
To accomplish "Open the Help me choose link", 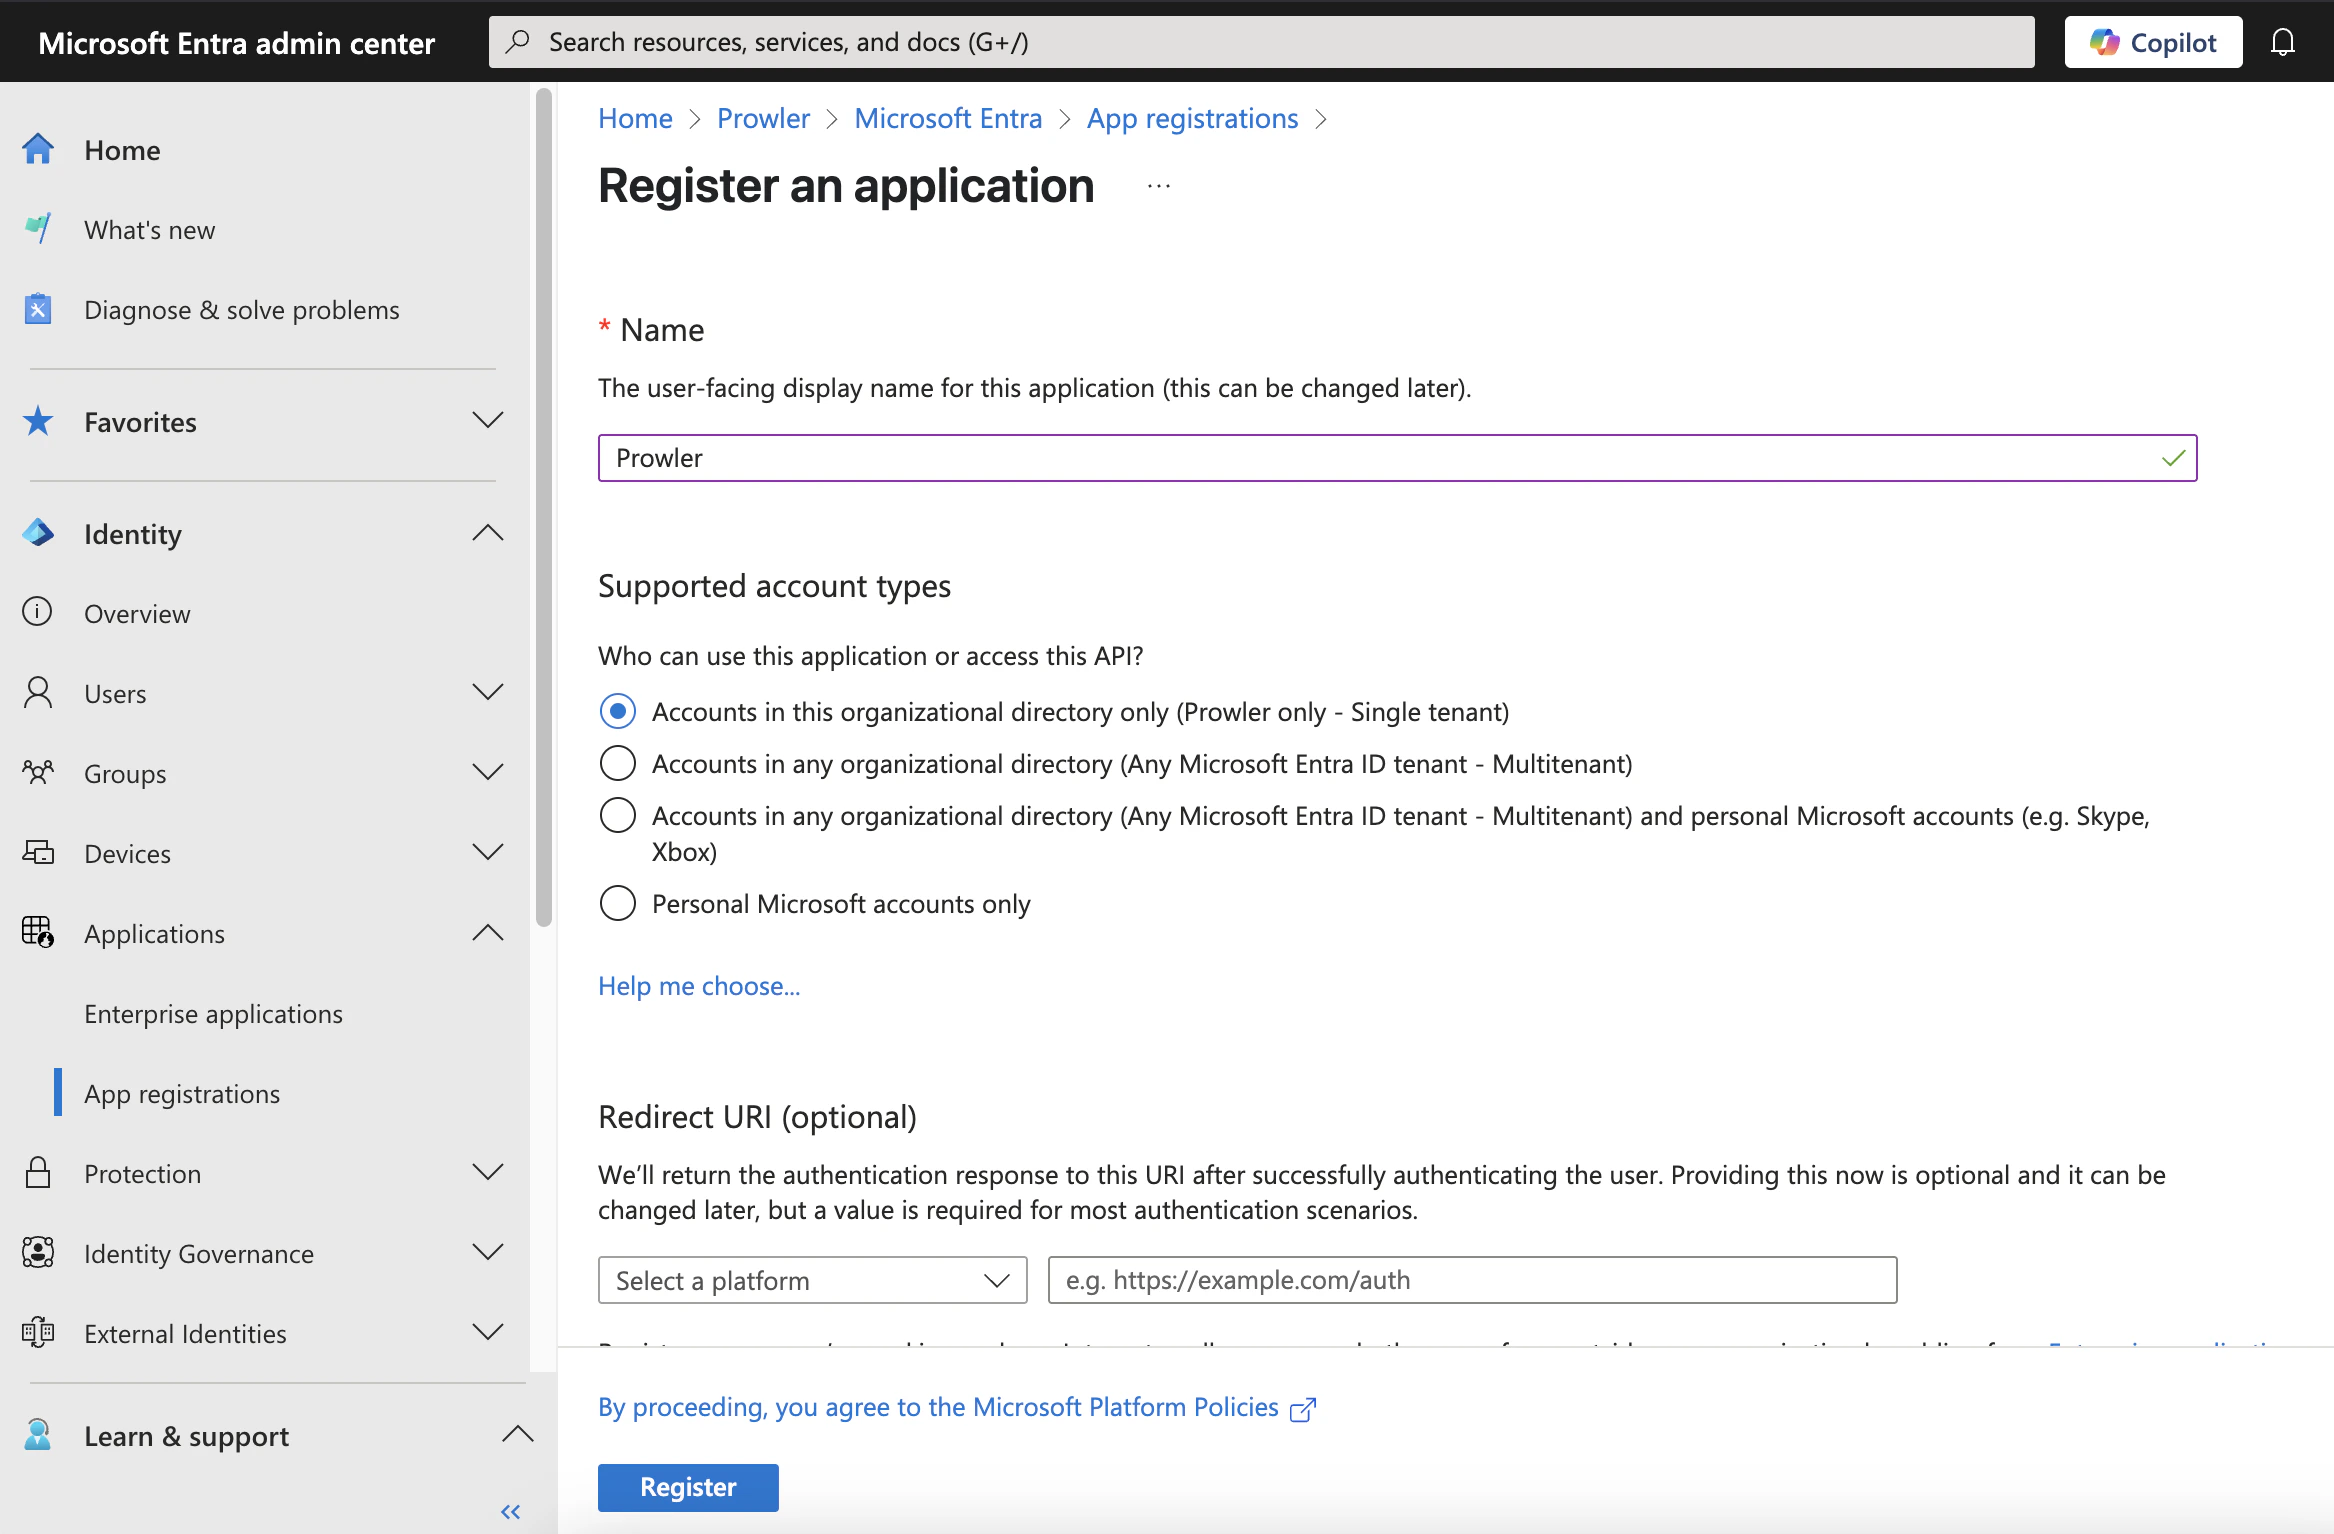I will [698, 986].
